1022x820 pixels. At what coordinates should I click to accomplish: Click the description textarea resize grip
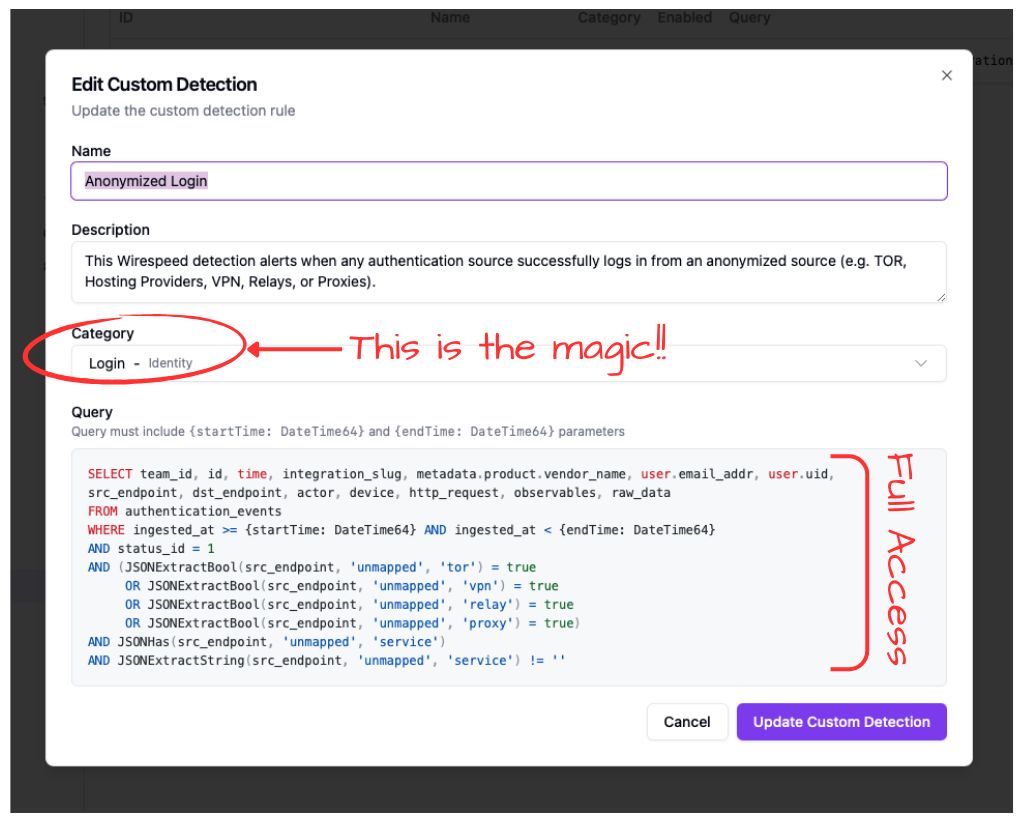tap(939, 295)
